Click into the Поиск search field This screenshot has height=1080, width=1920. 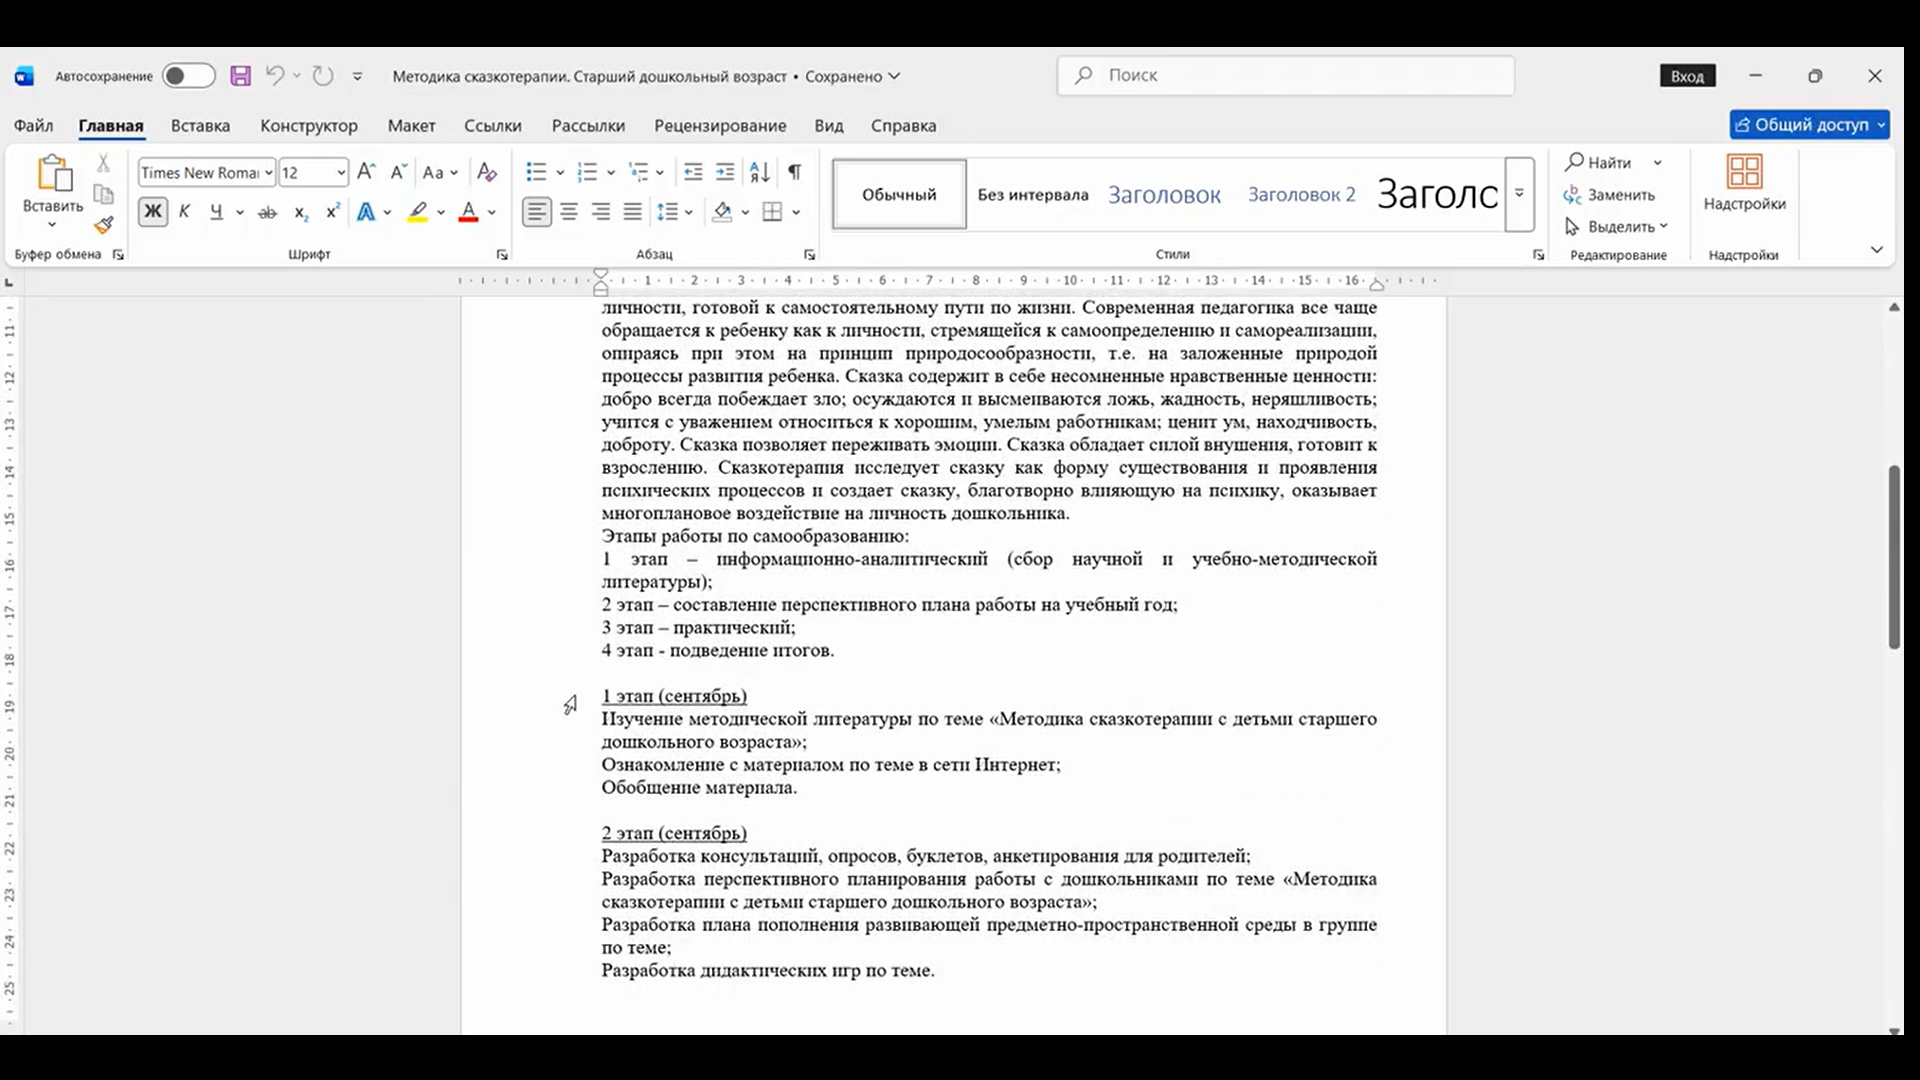click(1286, 75)
